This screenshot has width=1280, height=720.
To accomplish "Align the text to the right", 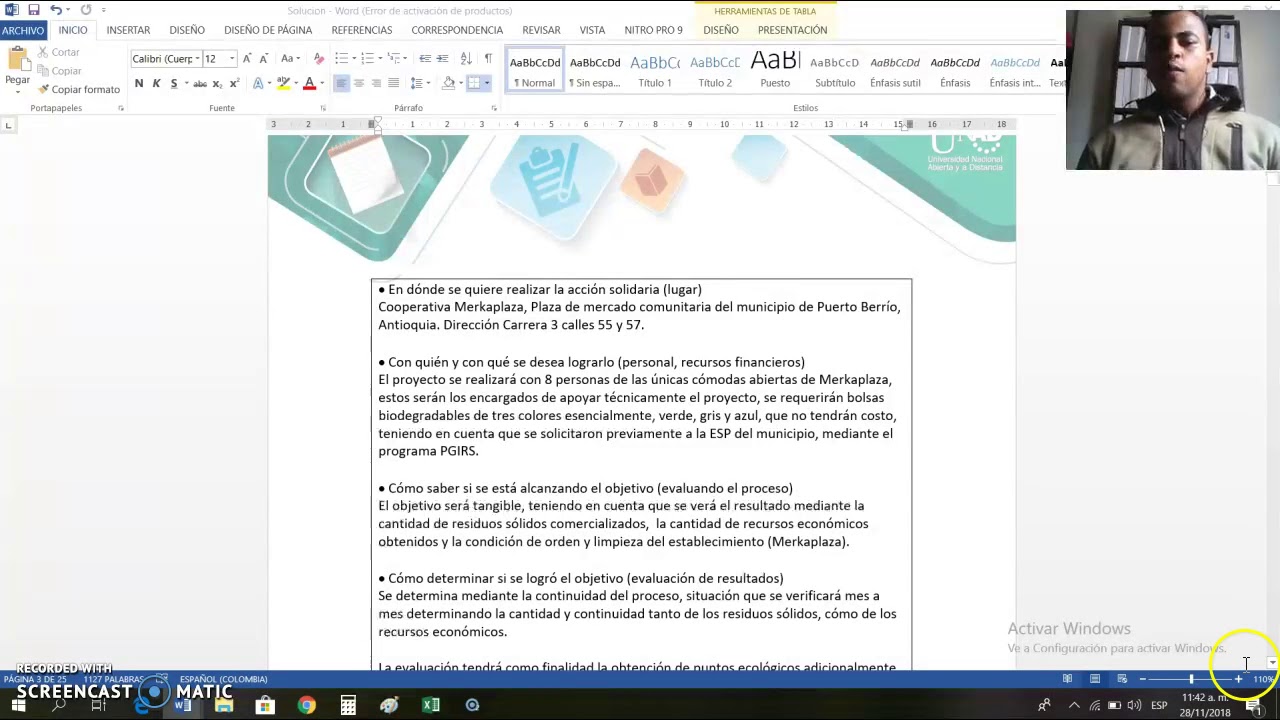I will (x=376, y=84).
